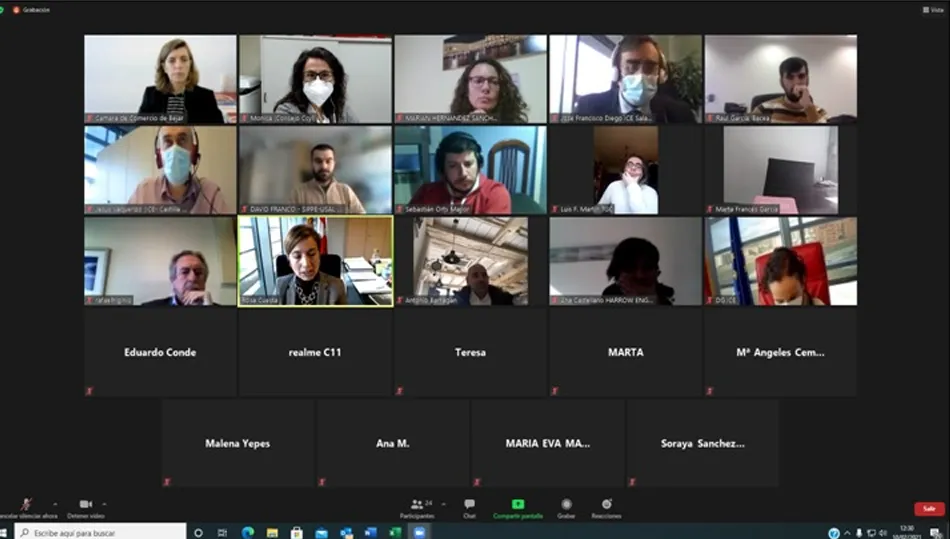Click the green Compartir pantalla icon
Viewport: 950px width, 539px height.
pyautogui.click(x=517, y=505)
